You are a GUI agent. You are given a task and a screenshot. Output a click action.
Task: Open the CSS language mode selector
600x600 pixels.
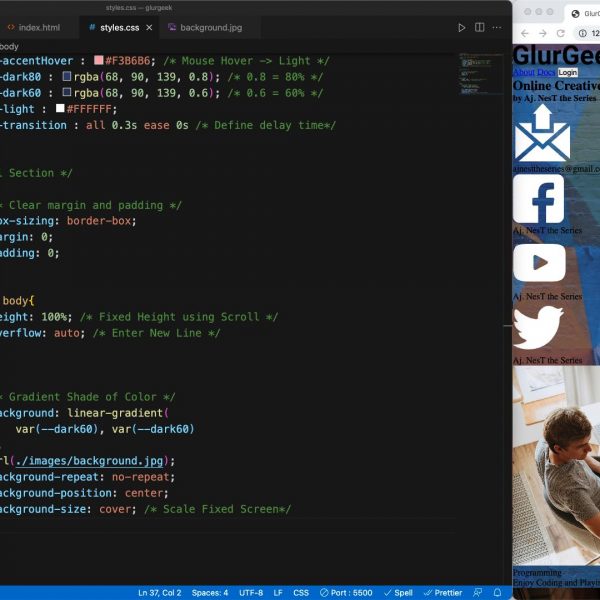pos(301,592)
